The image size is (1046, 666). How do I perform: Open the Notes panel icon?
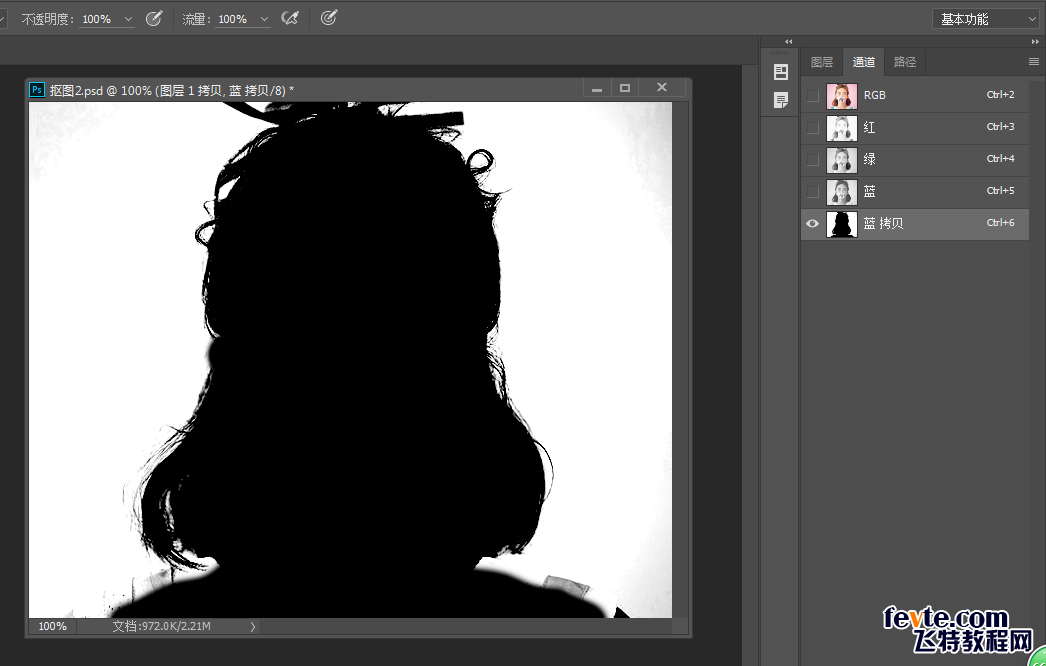tap(780, 100)
